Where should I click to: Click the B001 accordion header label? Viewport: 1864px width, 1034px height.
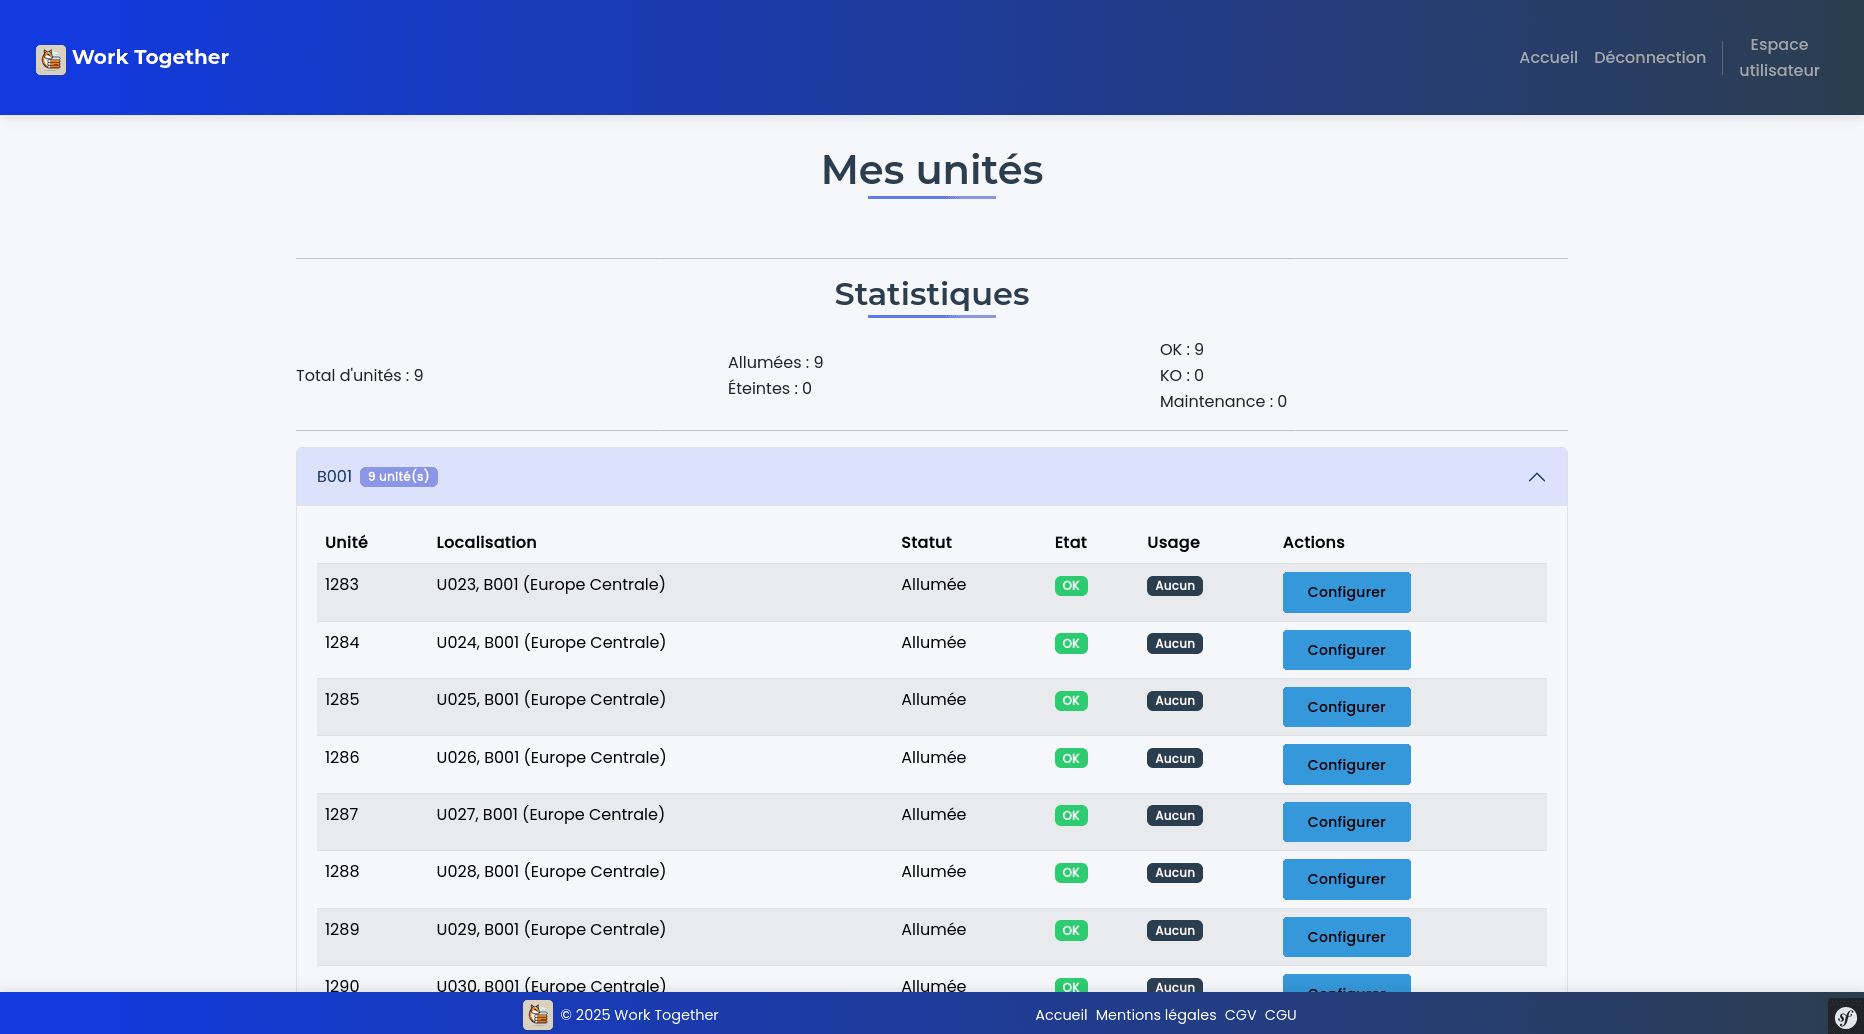coord(335,477)
